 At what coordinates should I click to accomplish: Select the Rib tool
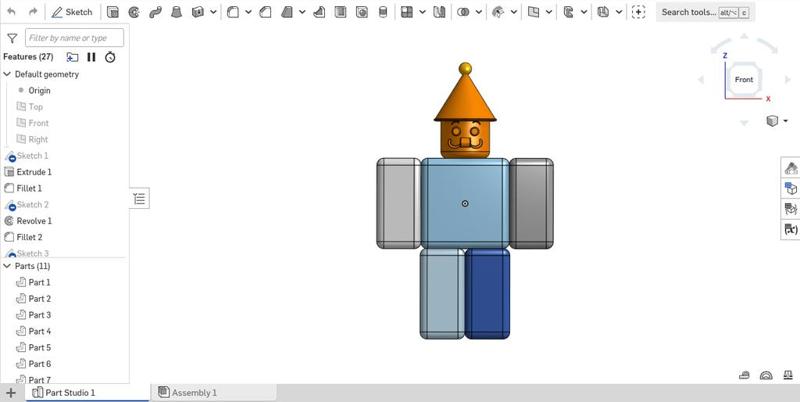click(319, 12)
